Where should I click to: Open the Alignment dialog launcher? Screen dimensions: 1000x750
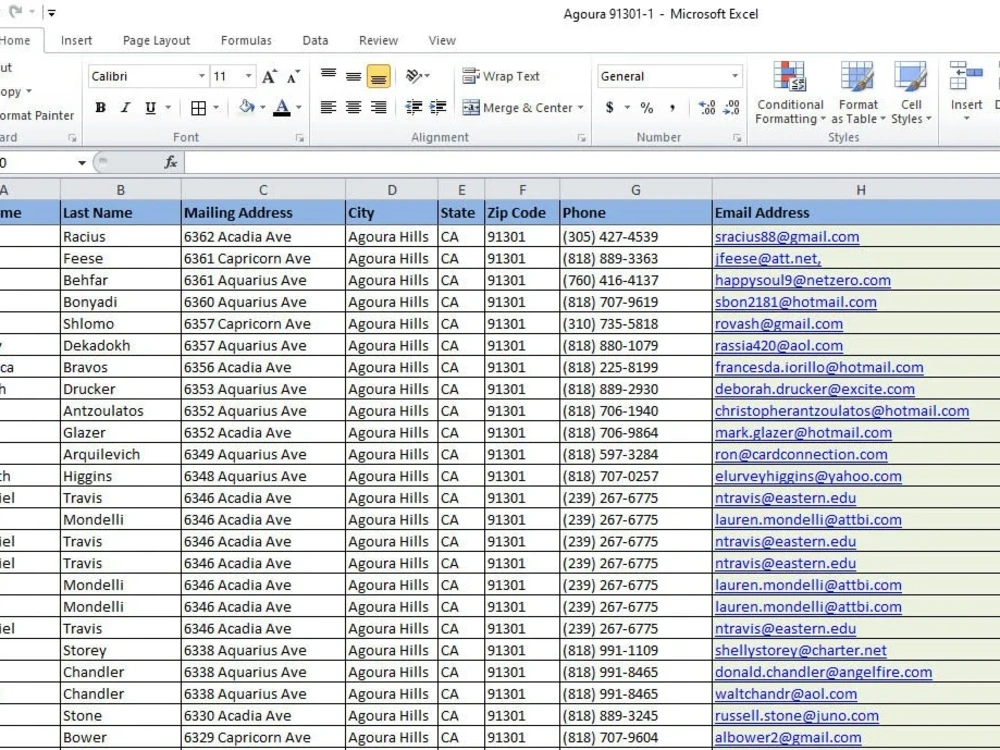point(581,138)
